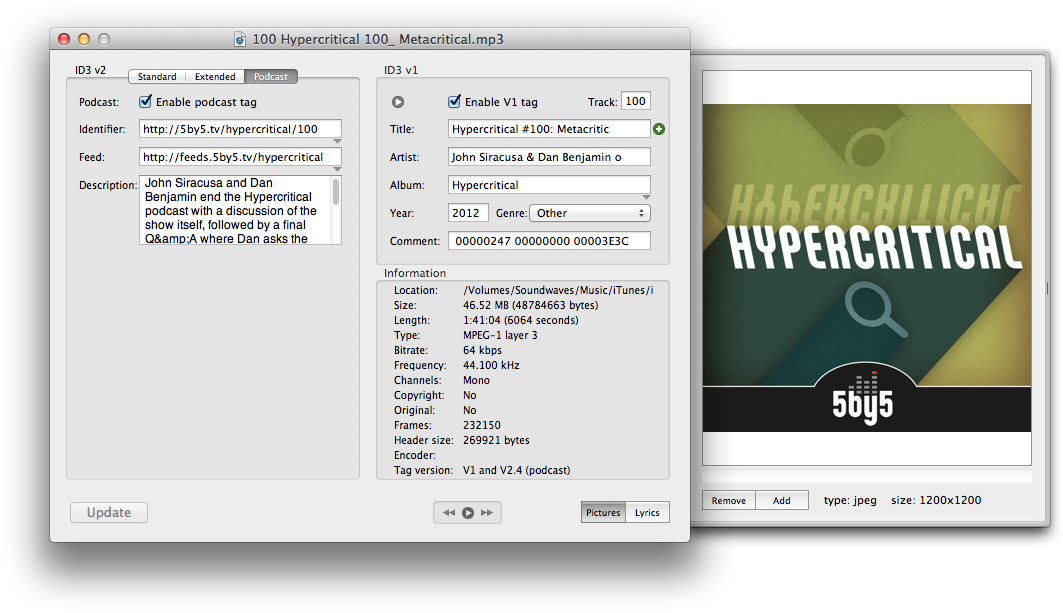Disable the Enable podcast tag checkbox

coord(145,102)
